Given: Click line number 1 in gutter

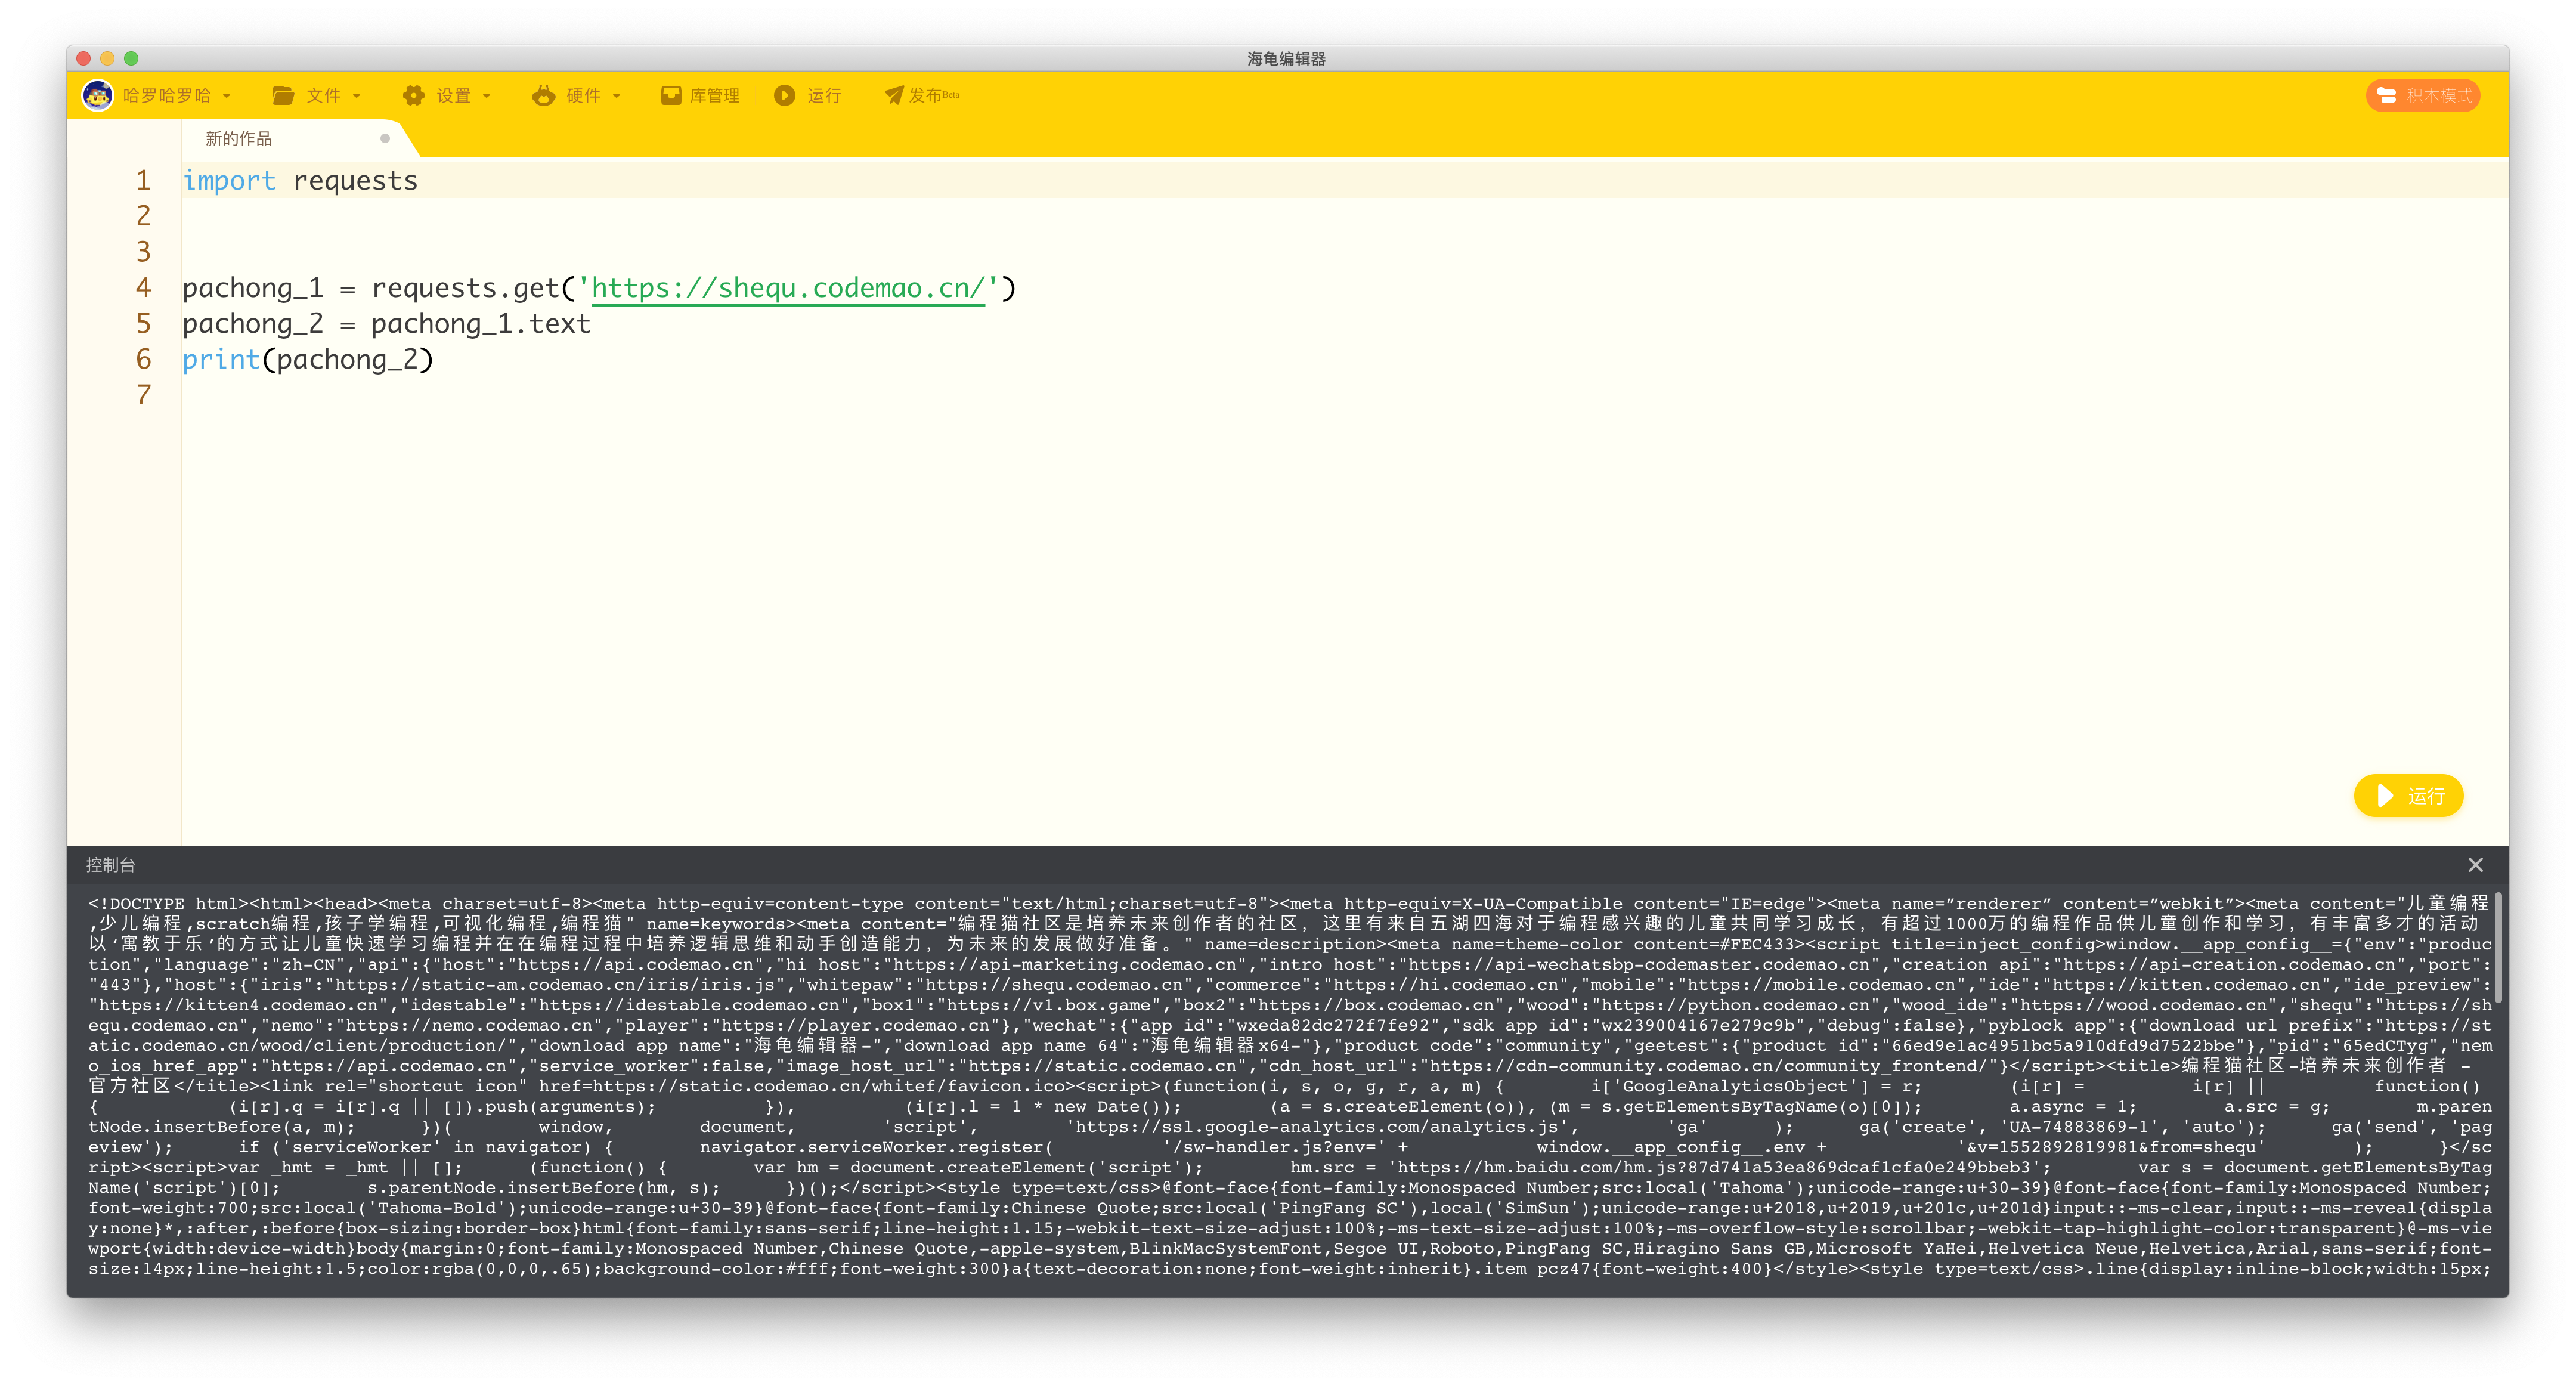Looking at the screenshot, I should point(144,181).
